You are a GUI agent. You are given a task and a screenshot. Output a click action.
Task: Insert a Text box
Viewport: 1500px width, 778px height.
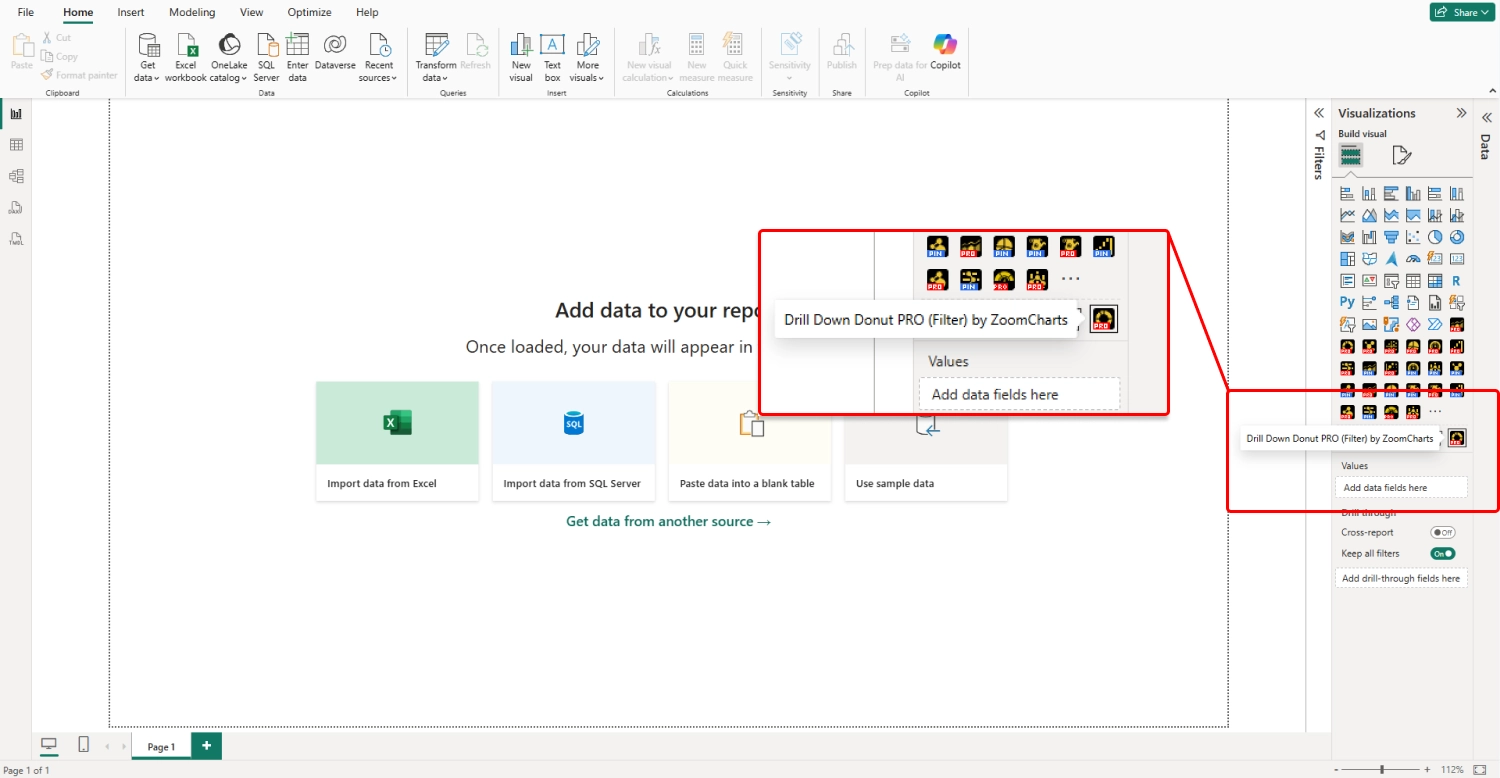[x=552, y=57]
